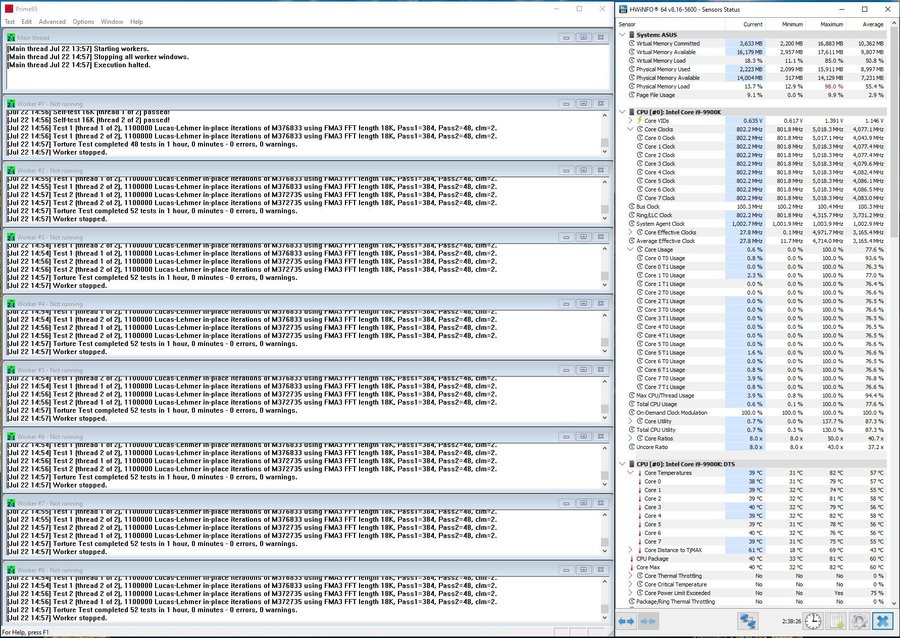
Task: Expand the Core Distance to TjMAX row
Action: click(x=630, y=550)
